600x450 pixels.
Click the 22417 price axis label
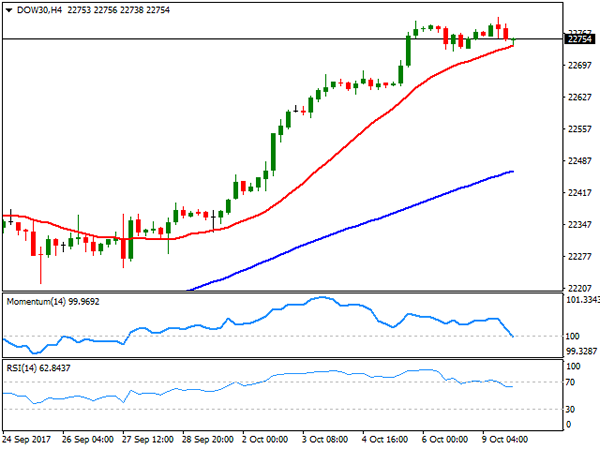(x=580, y=192)
